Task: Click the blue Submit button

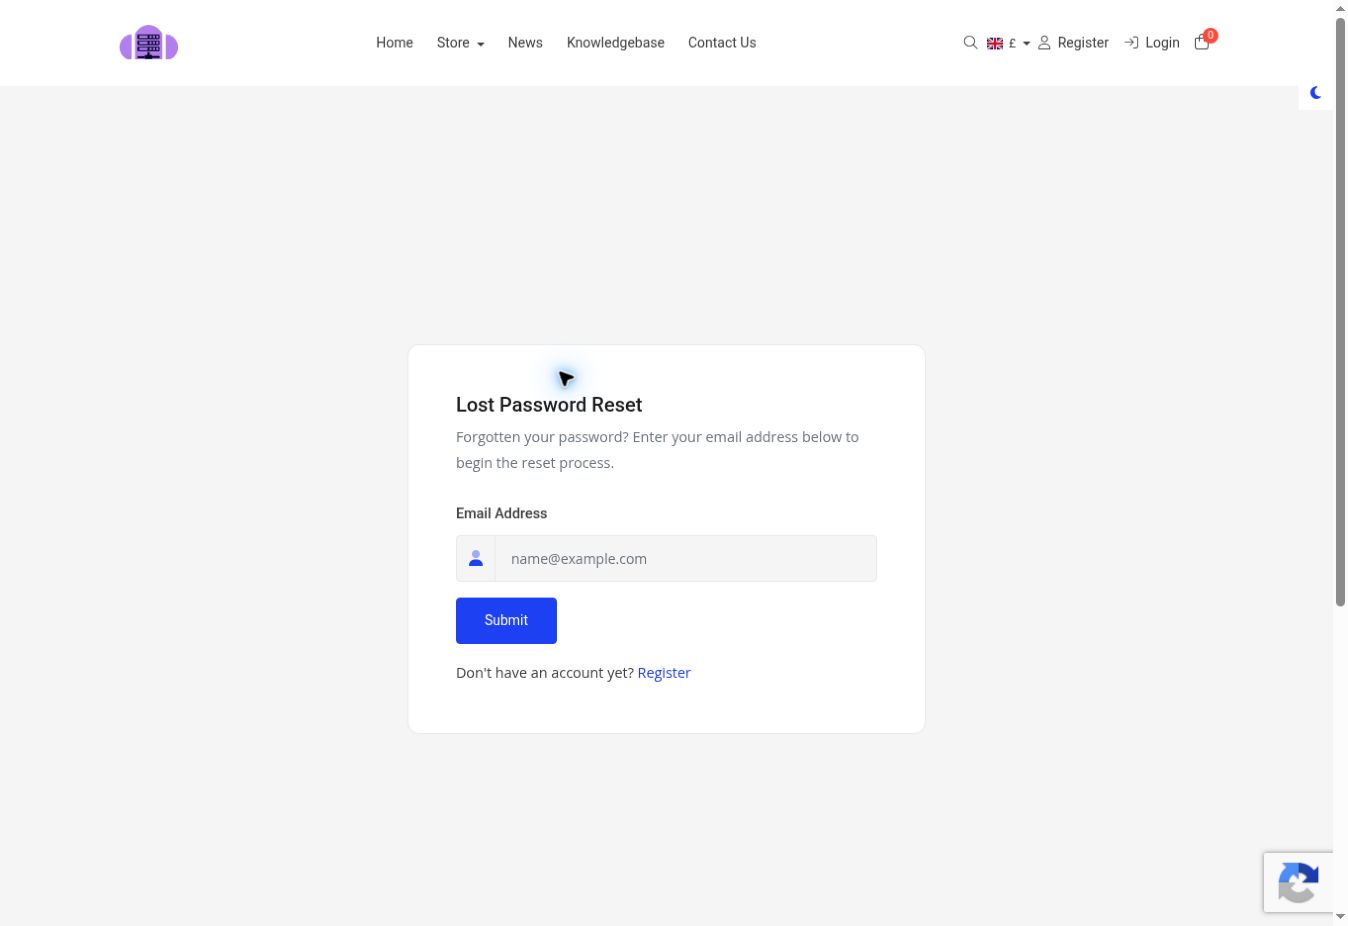Action: (x=506, y=620)
